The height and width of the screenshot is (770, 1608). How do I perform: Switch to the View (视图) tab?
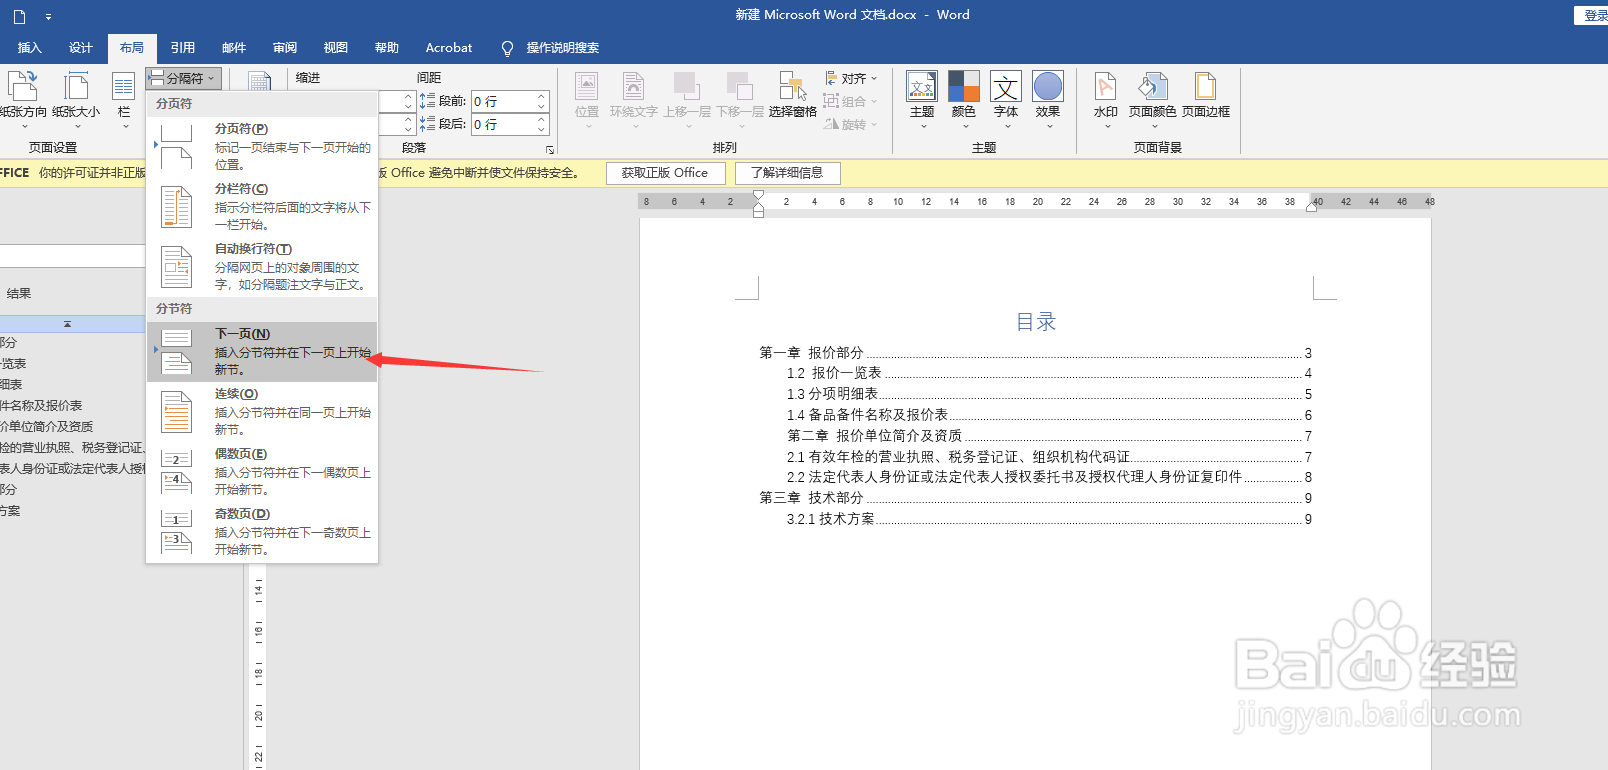336,47
